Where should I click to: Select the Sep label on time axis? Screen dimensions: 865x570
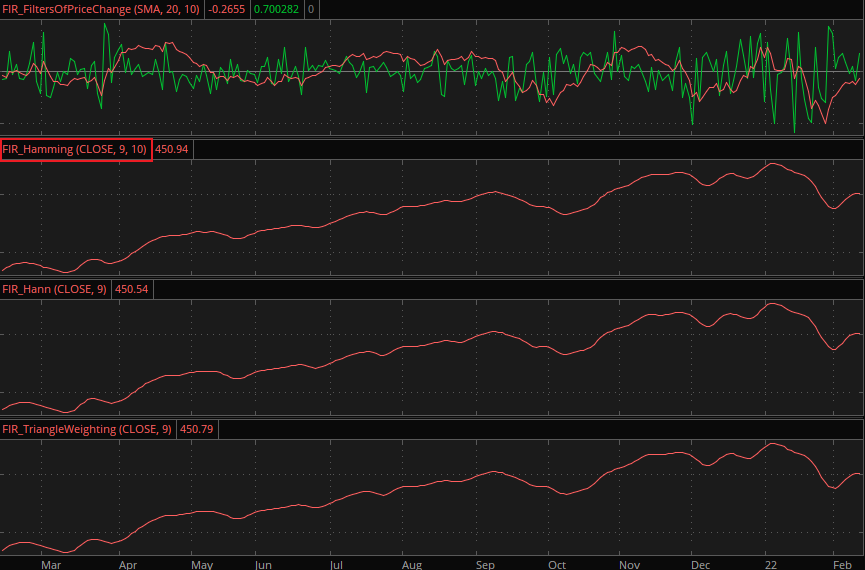[x=486, y=563]
